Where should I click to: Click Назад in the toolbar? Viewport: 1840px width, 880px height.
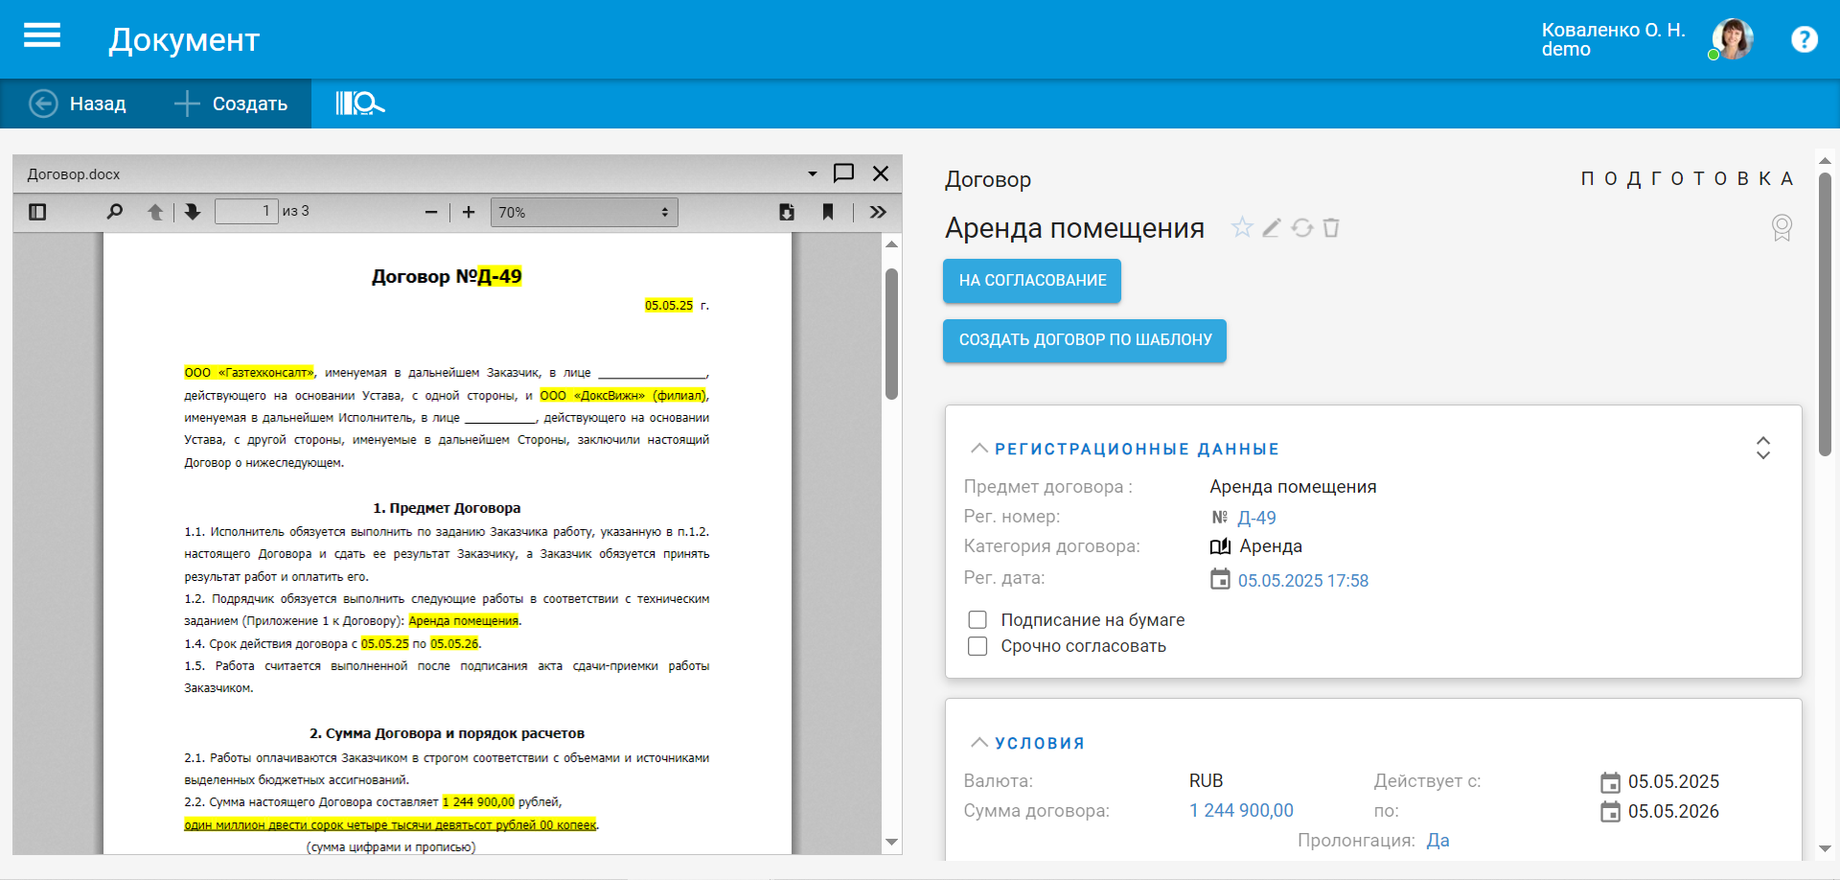point(78,104)
